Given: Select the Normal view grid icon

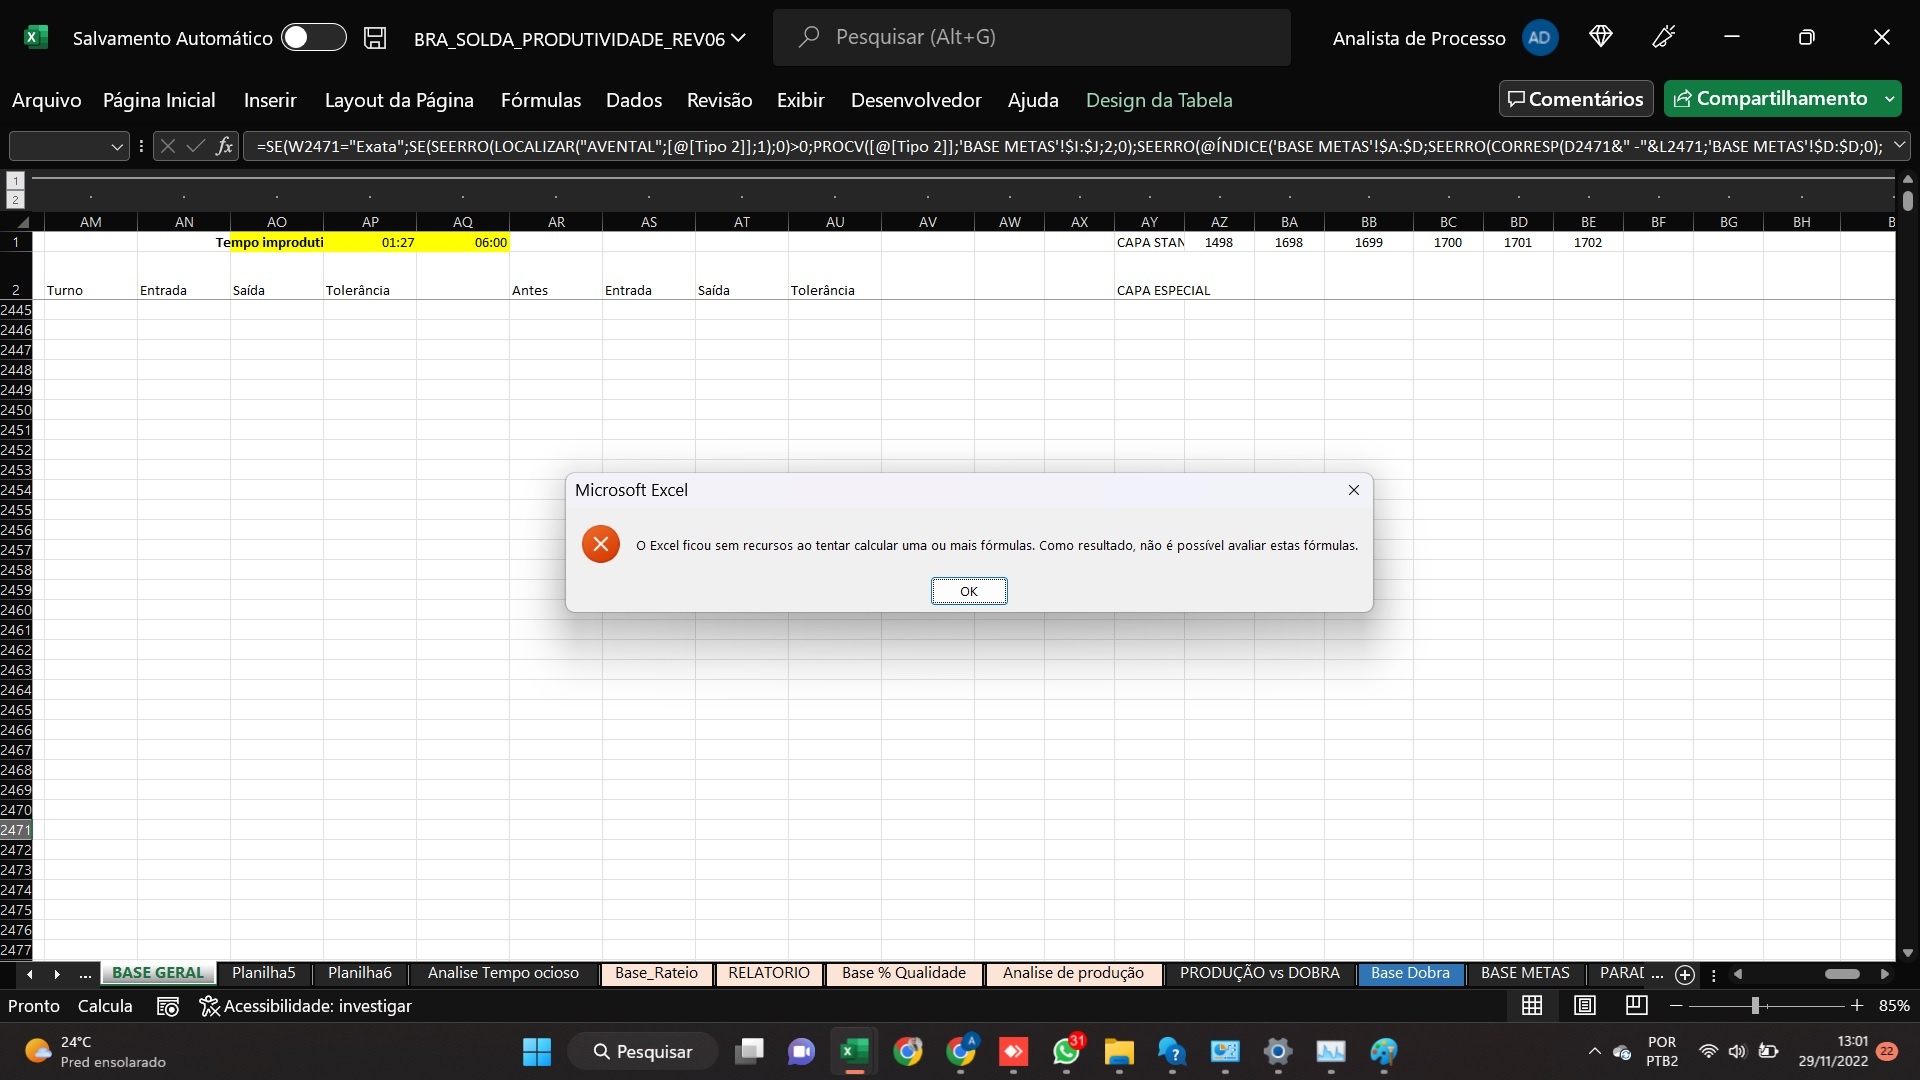Looking at the screenshot, I should tap(1532, 1005).
